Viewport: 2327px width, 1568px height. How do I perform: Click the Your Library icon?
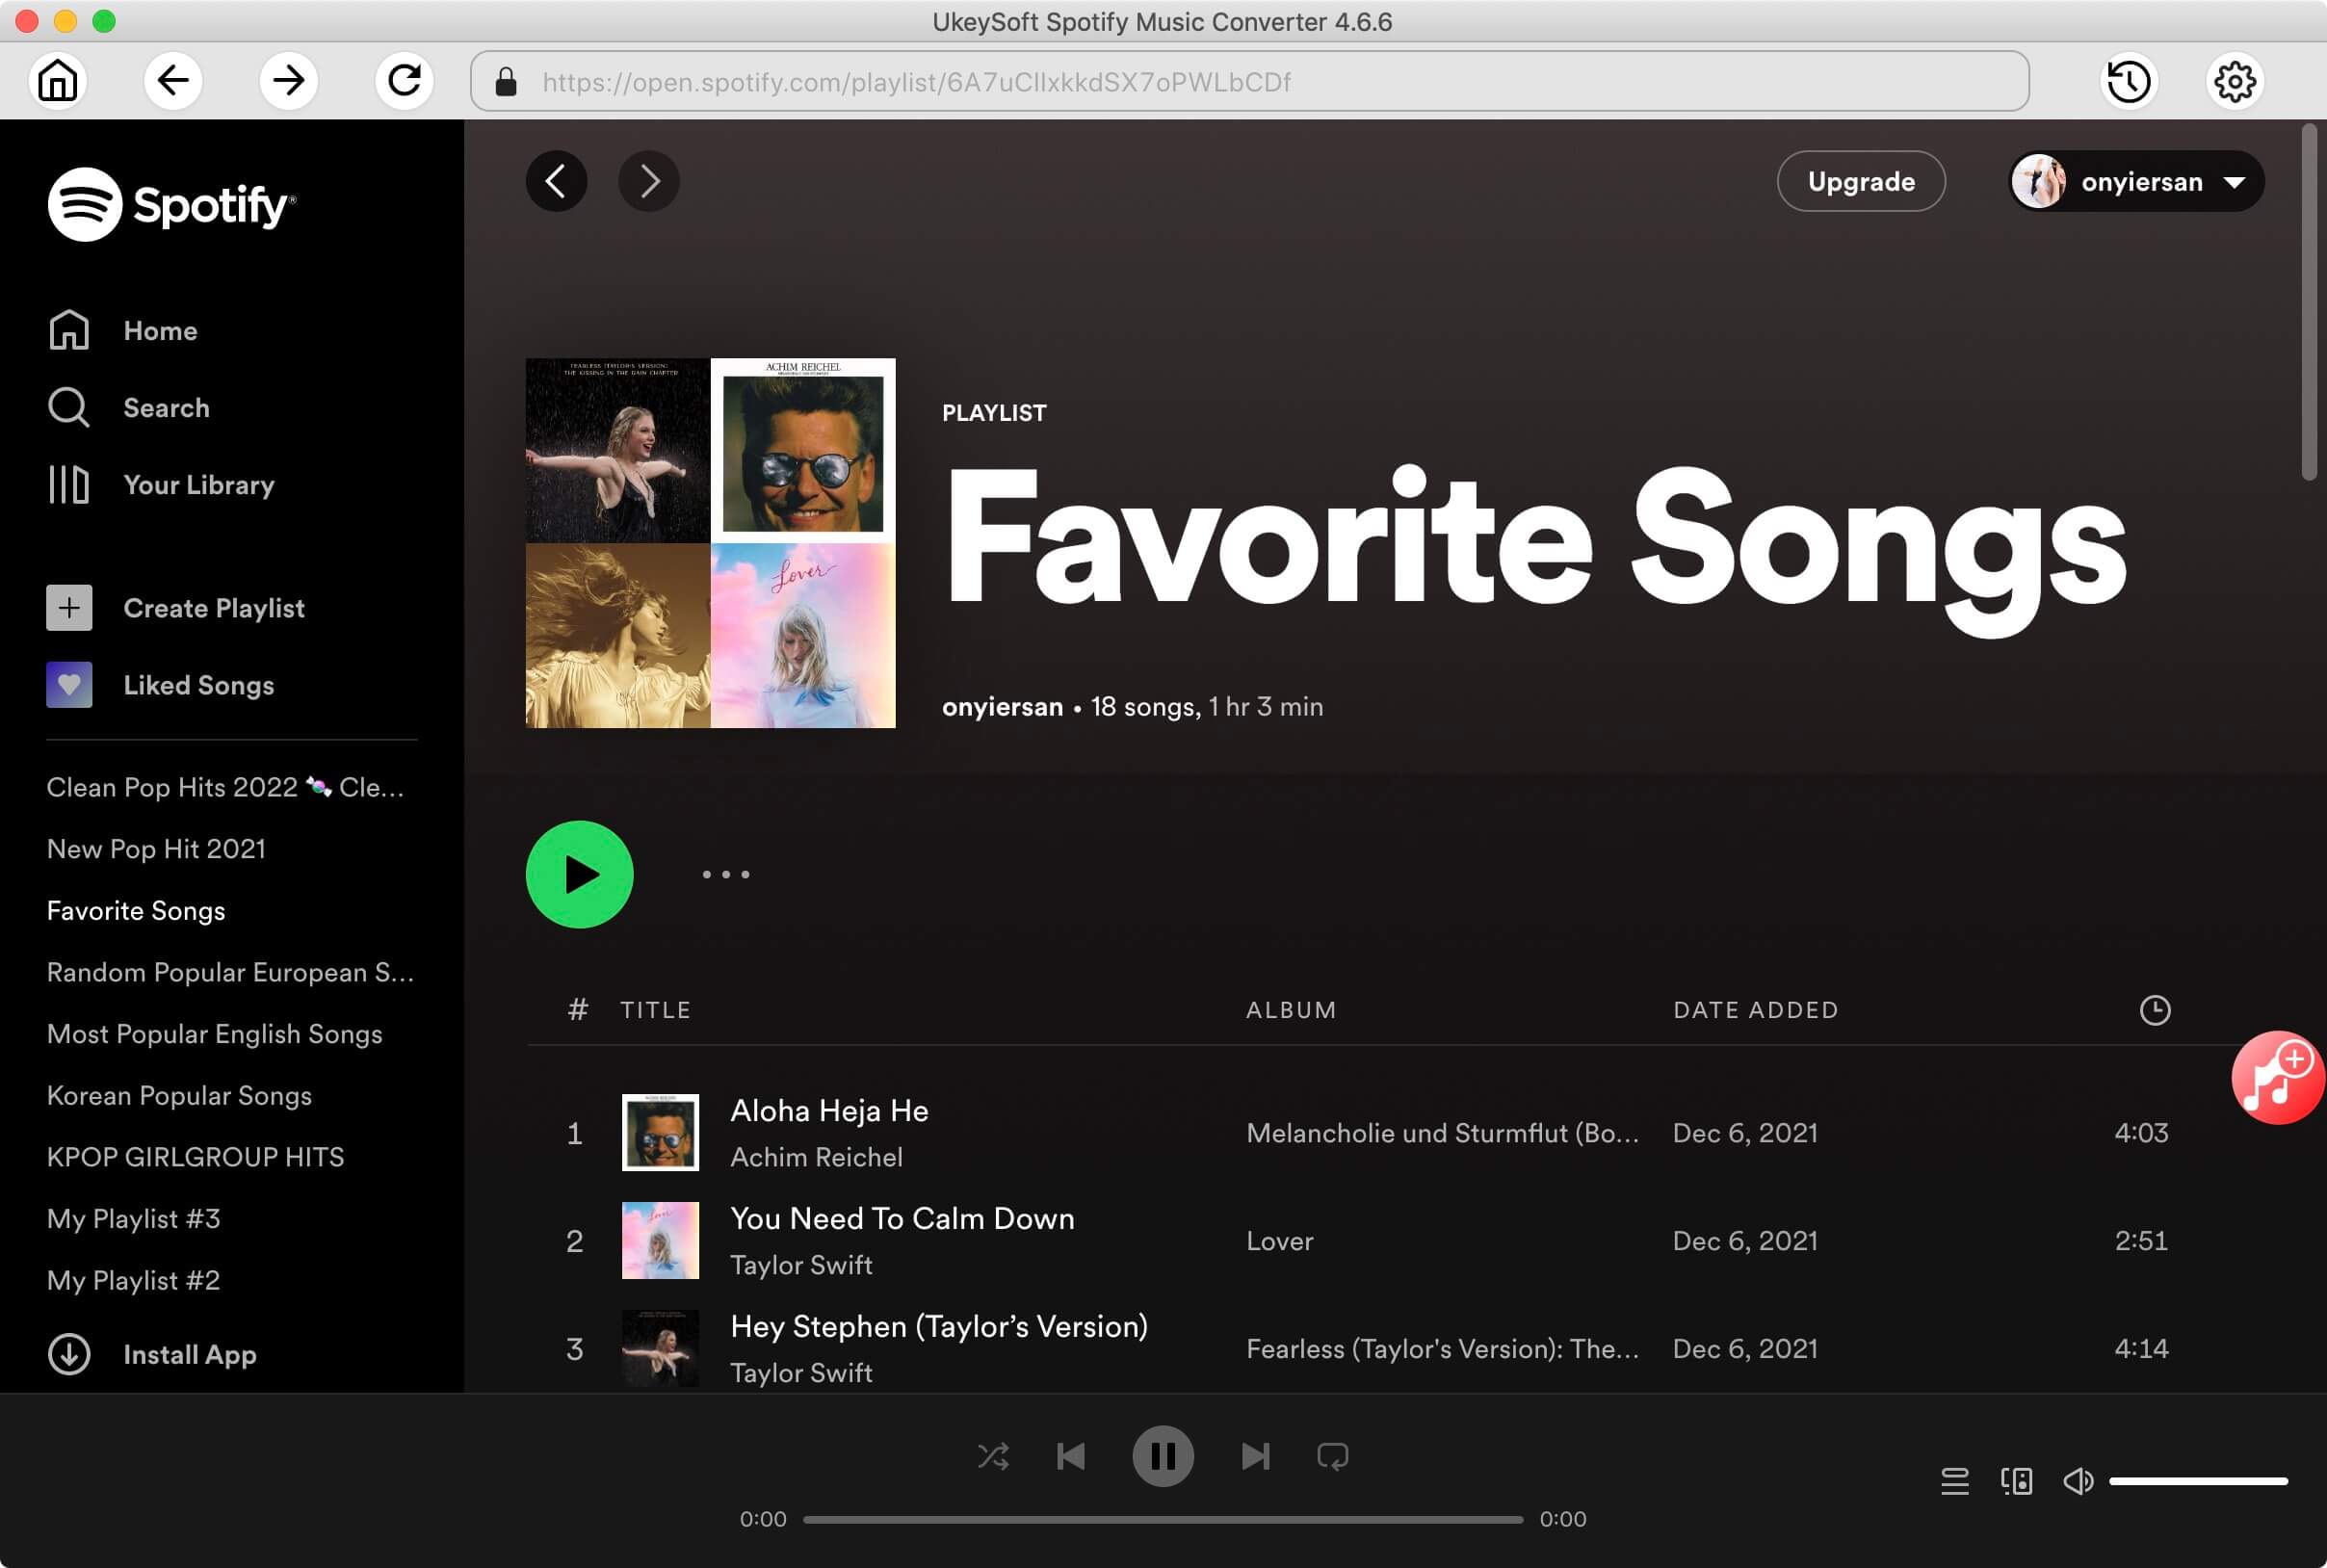(66, 484)
